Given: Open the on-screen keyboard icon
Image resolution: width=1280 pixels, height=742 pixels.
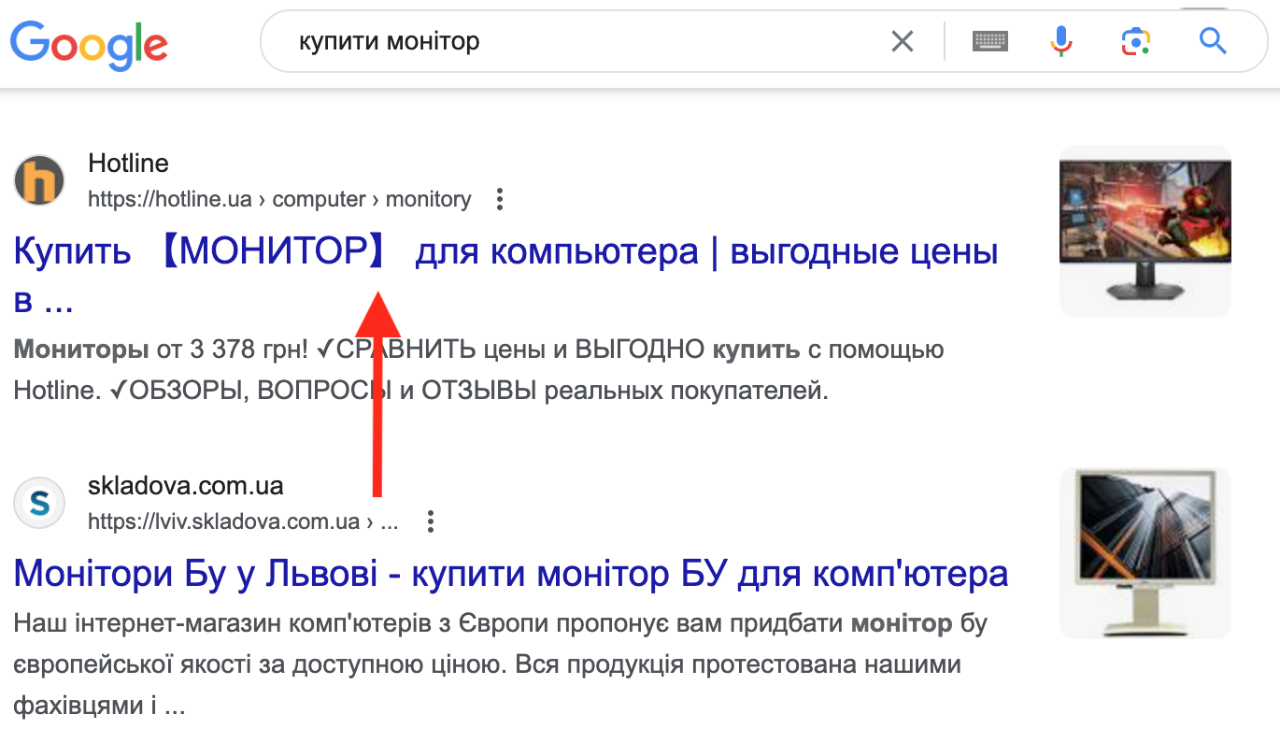Looking at the screenshot, I should click(989, 41).
